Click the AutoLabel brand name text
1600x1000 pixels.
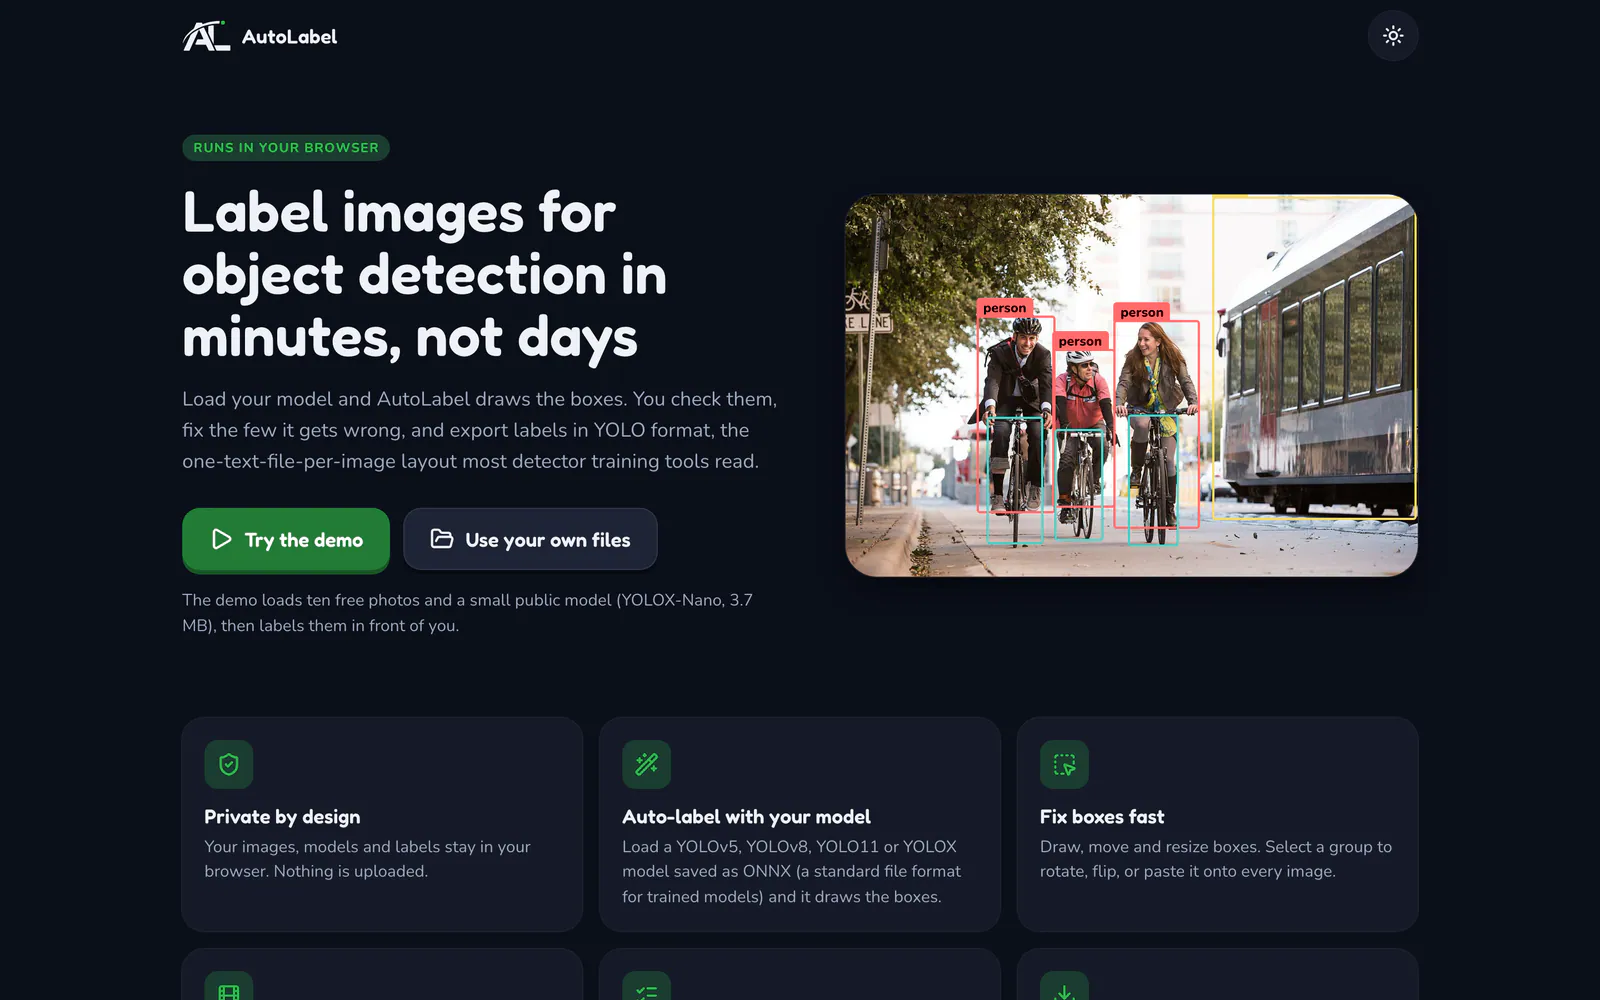point(289,37)
